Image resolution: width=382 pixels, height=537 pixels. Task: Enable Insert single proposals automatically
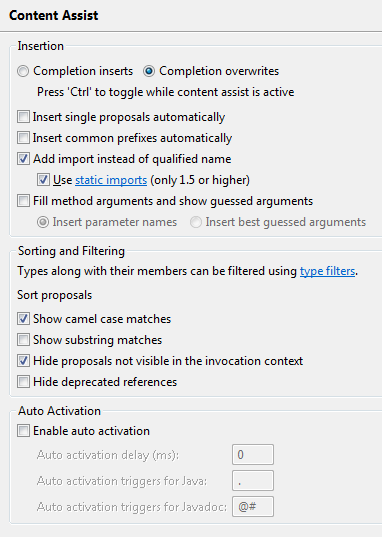point(23,117)
